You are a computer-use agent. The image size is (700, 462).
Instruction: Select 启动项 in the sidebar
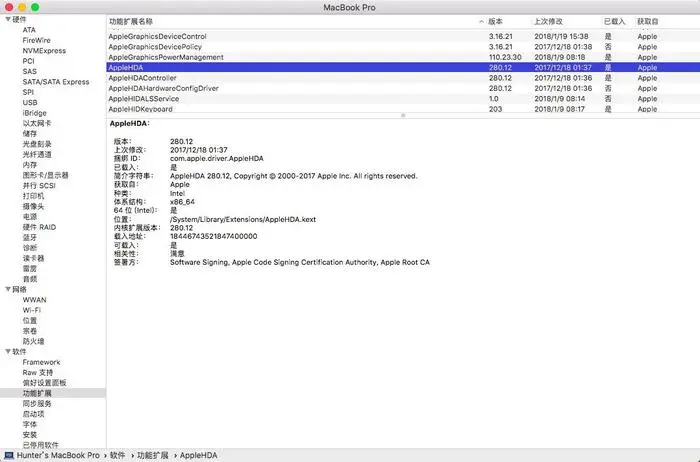(x=33, y=414)
